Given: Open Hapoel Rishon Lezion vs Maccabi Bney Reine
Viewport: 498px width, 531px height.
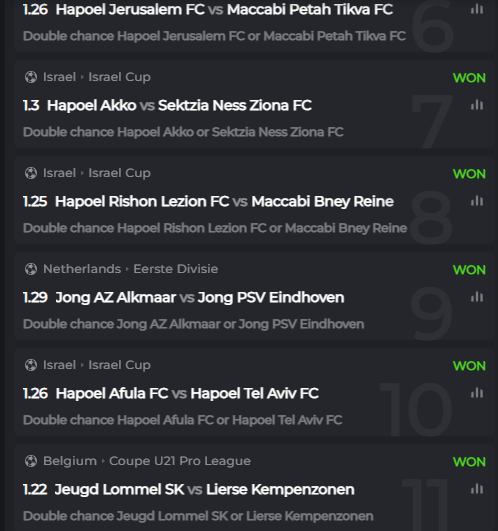Looking at the screenshot, I should tap(224, 201).
